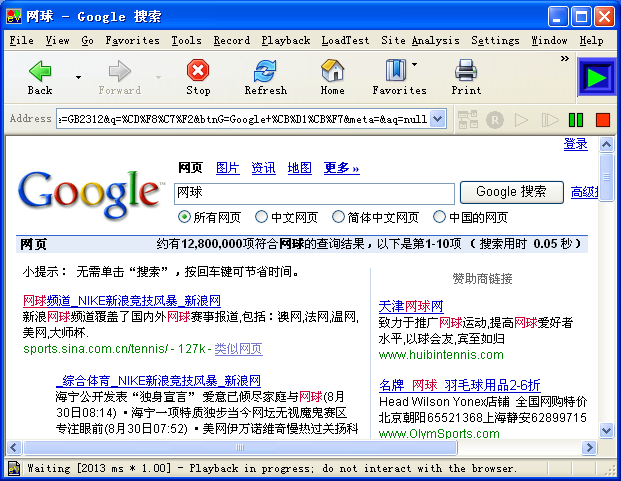Viewport: 621px width, 481px height.
Task: Select the 中文网页 radio button
Action: (261, 217)
